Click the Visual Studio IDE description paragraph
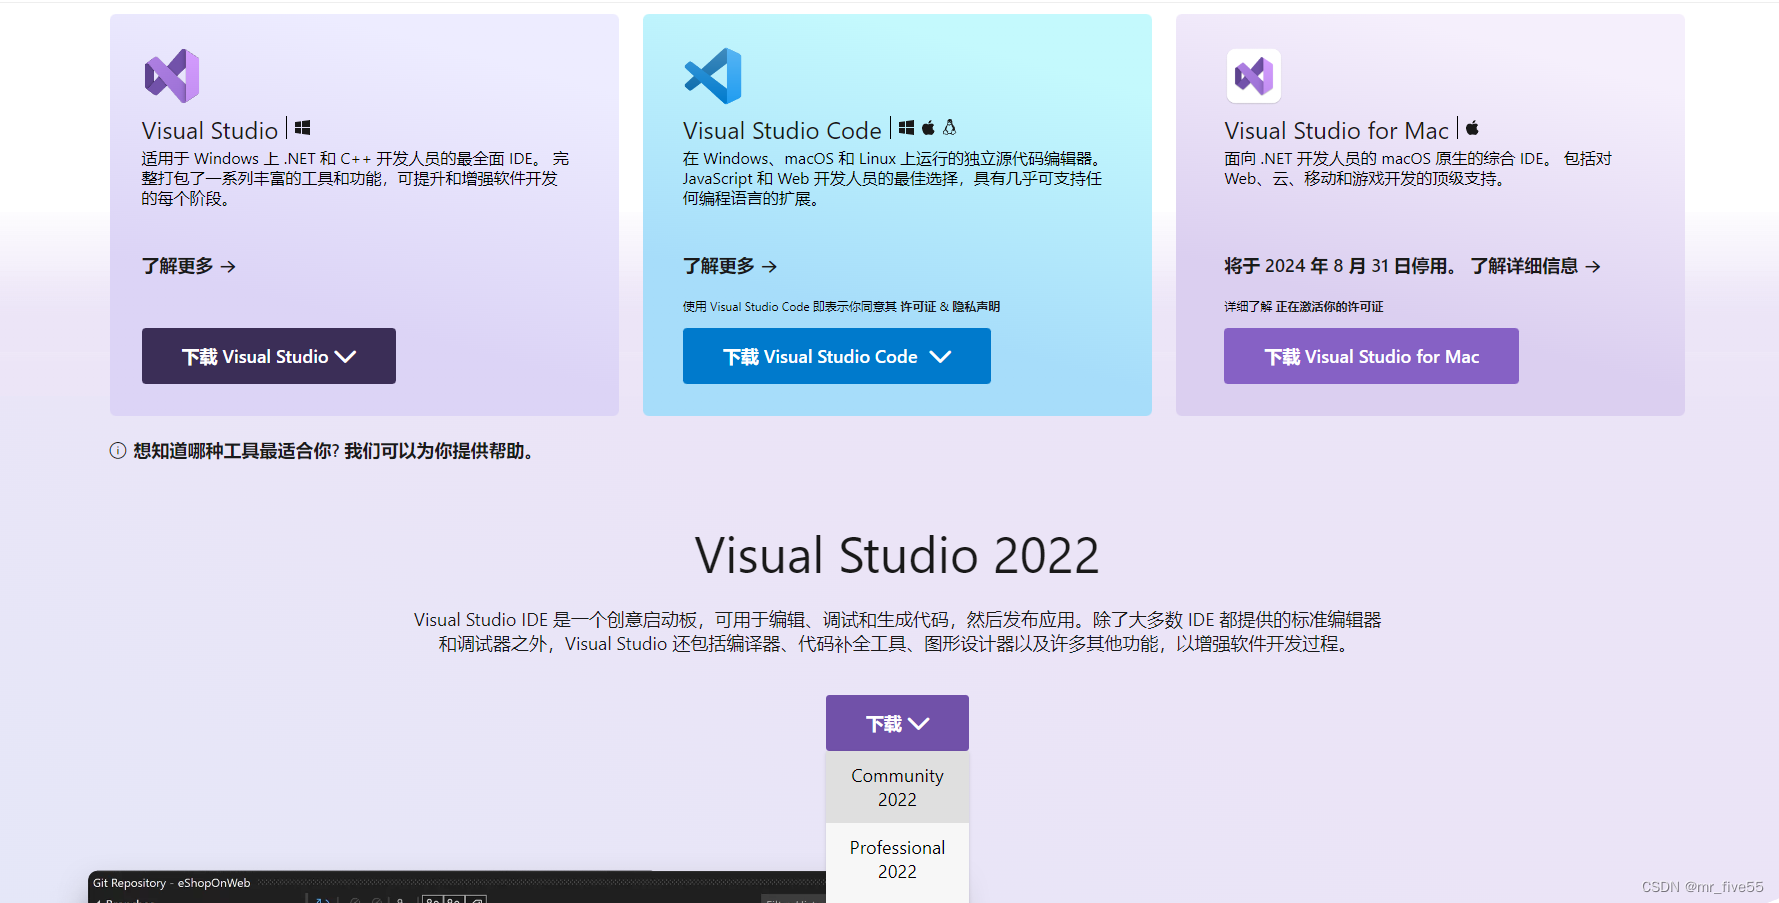1779x903 pixels. 897,632
